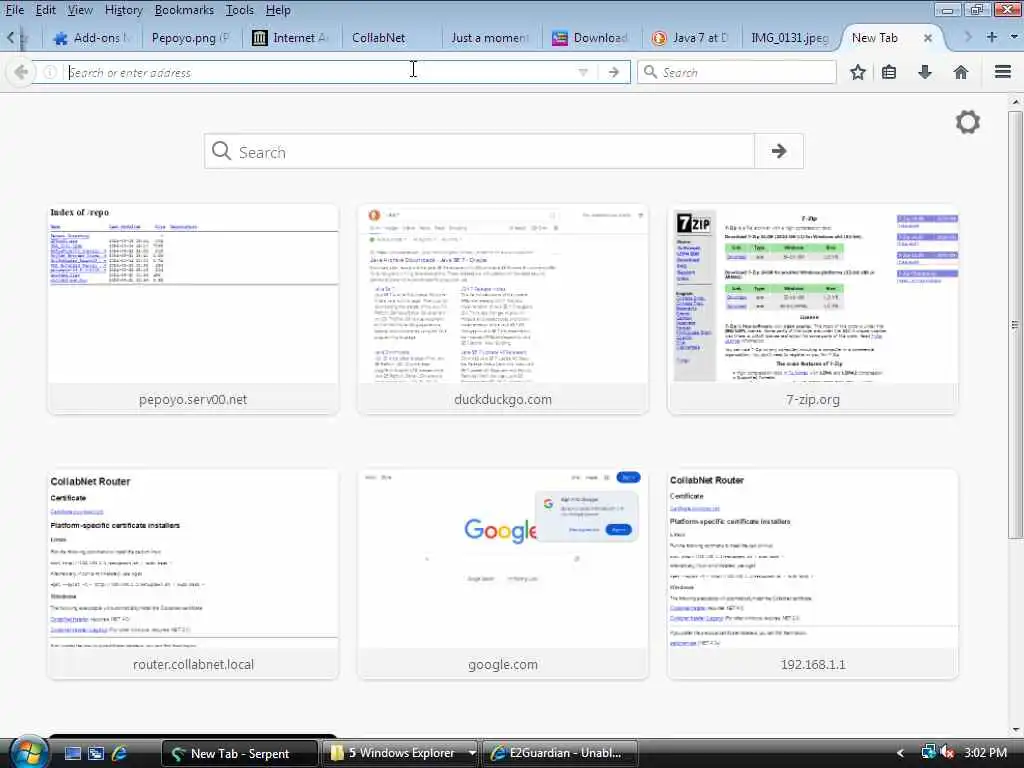Click magnifier icon in toolbar search box
This screenshot has height=768, width=1024.
pyautogui.click(x=650, y=72)
